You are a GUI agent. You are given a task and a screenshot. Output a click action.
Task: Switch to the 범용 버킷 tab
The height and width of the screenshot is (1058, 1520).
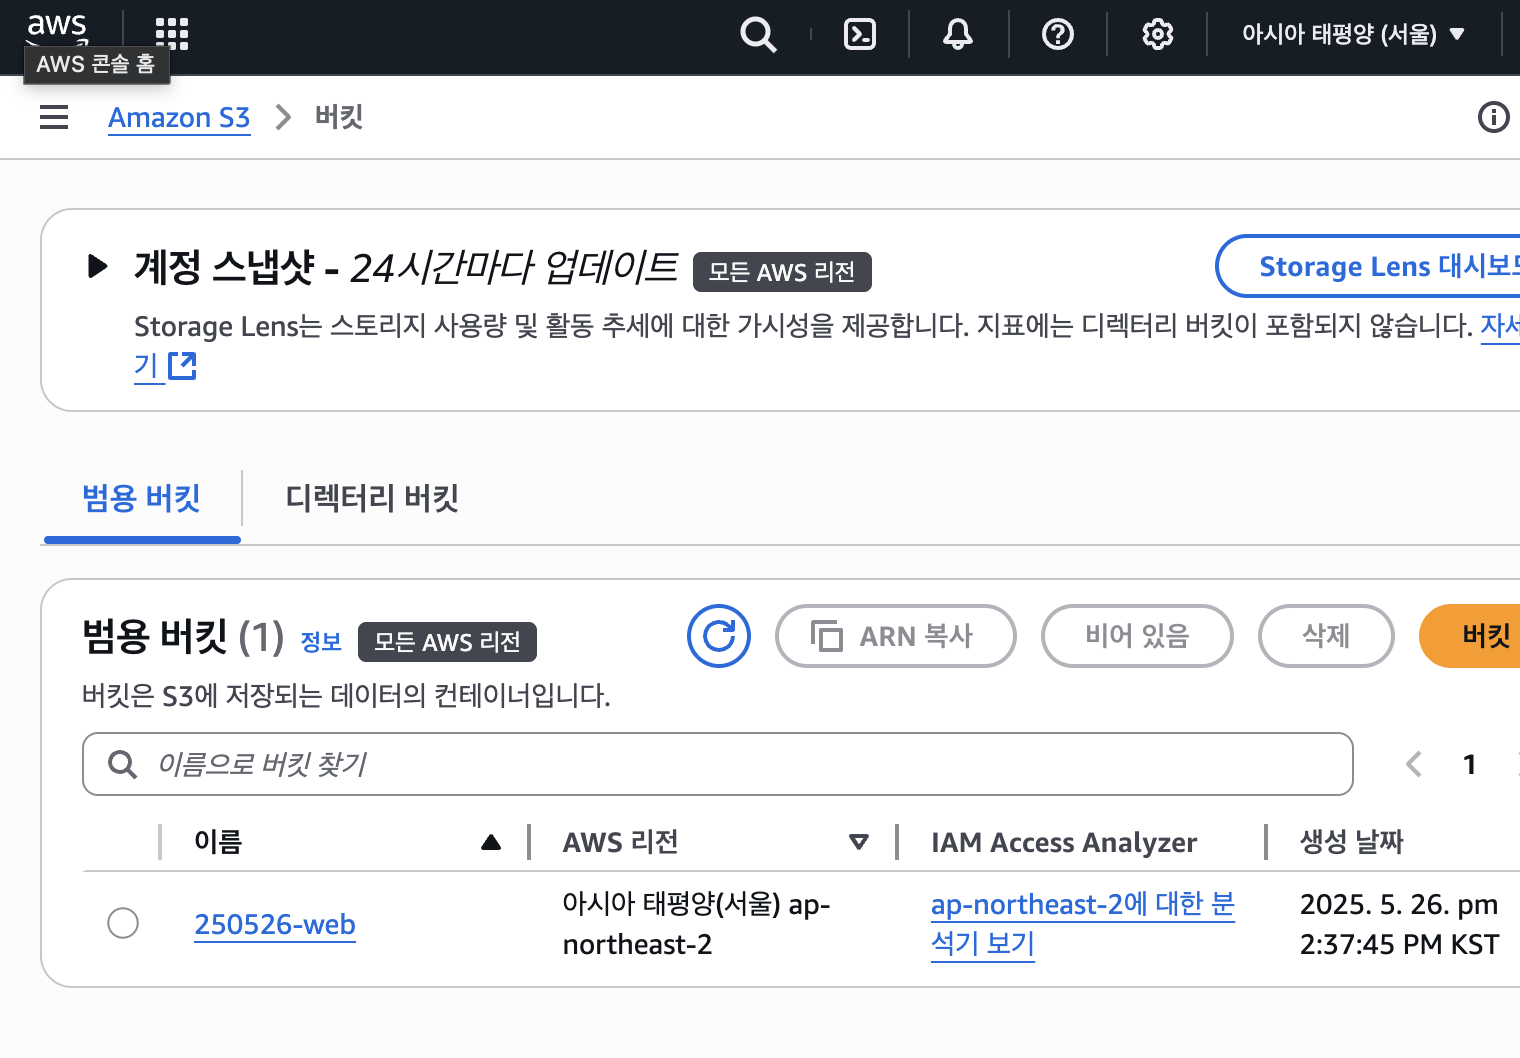coord(141,497)
